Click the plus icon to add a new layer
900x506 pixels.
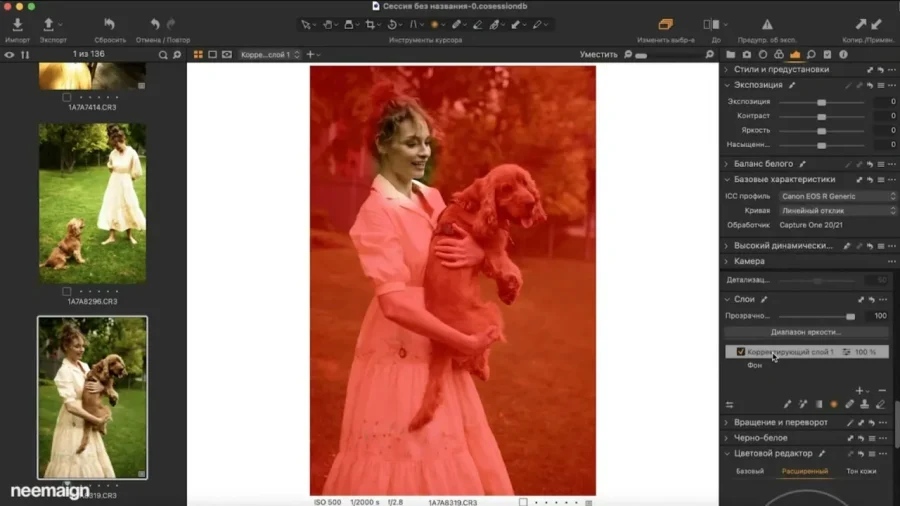(x=859, y=391)
